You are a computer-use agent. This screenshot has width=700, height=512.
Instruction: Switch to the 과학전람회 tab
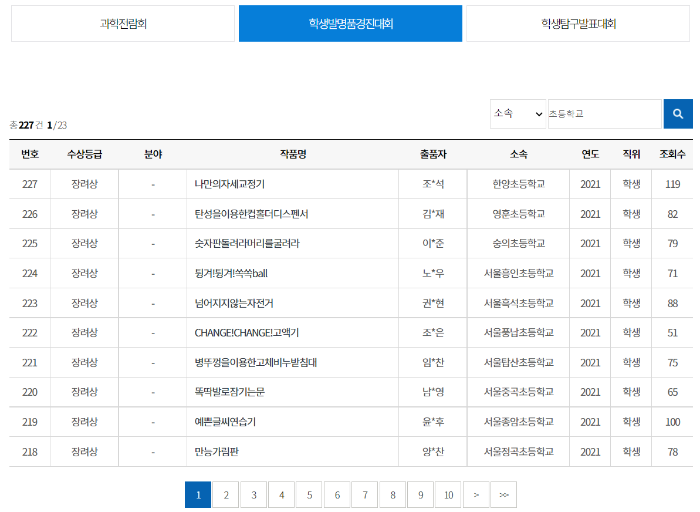(123, 24)
